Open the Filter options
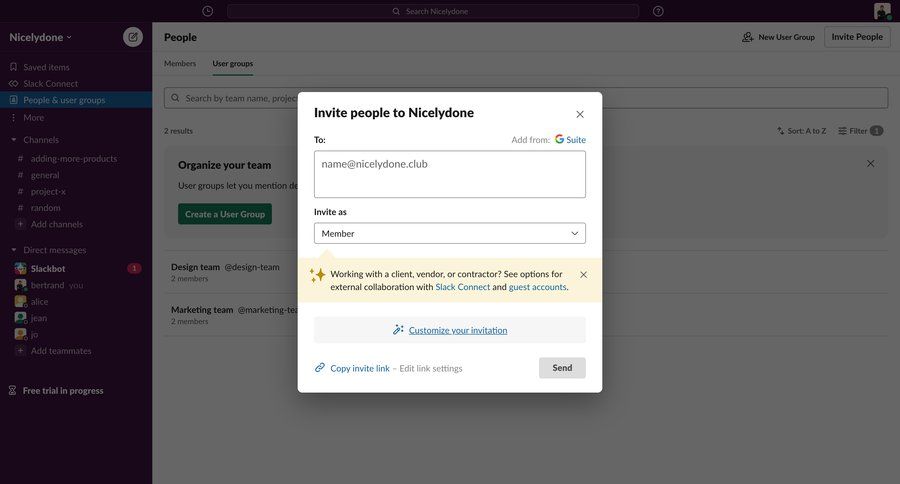 point(860,131)
